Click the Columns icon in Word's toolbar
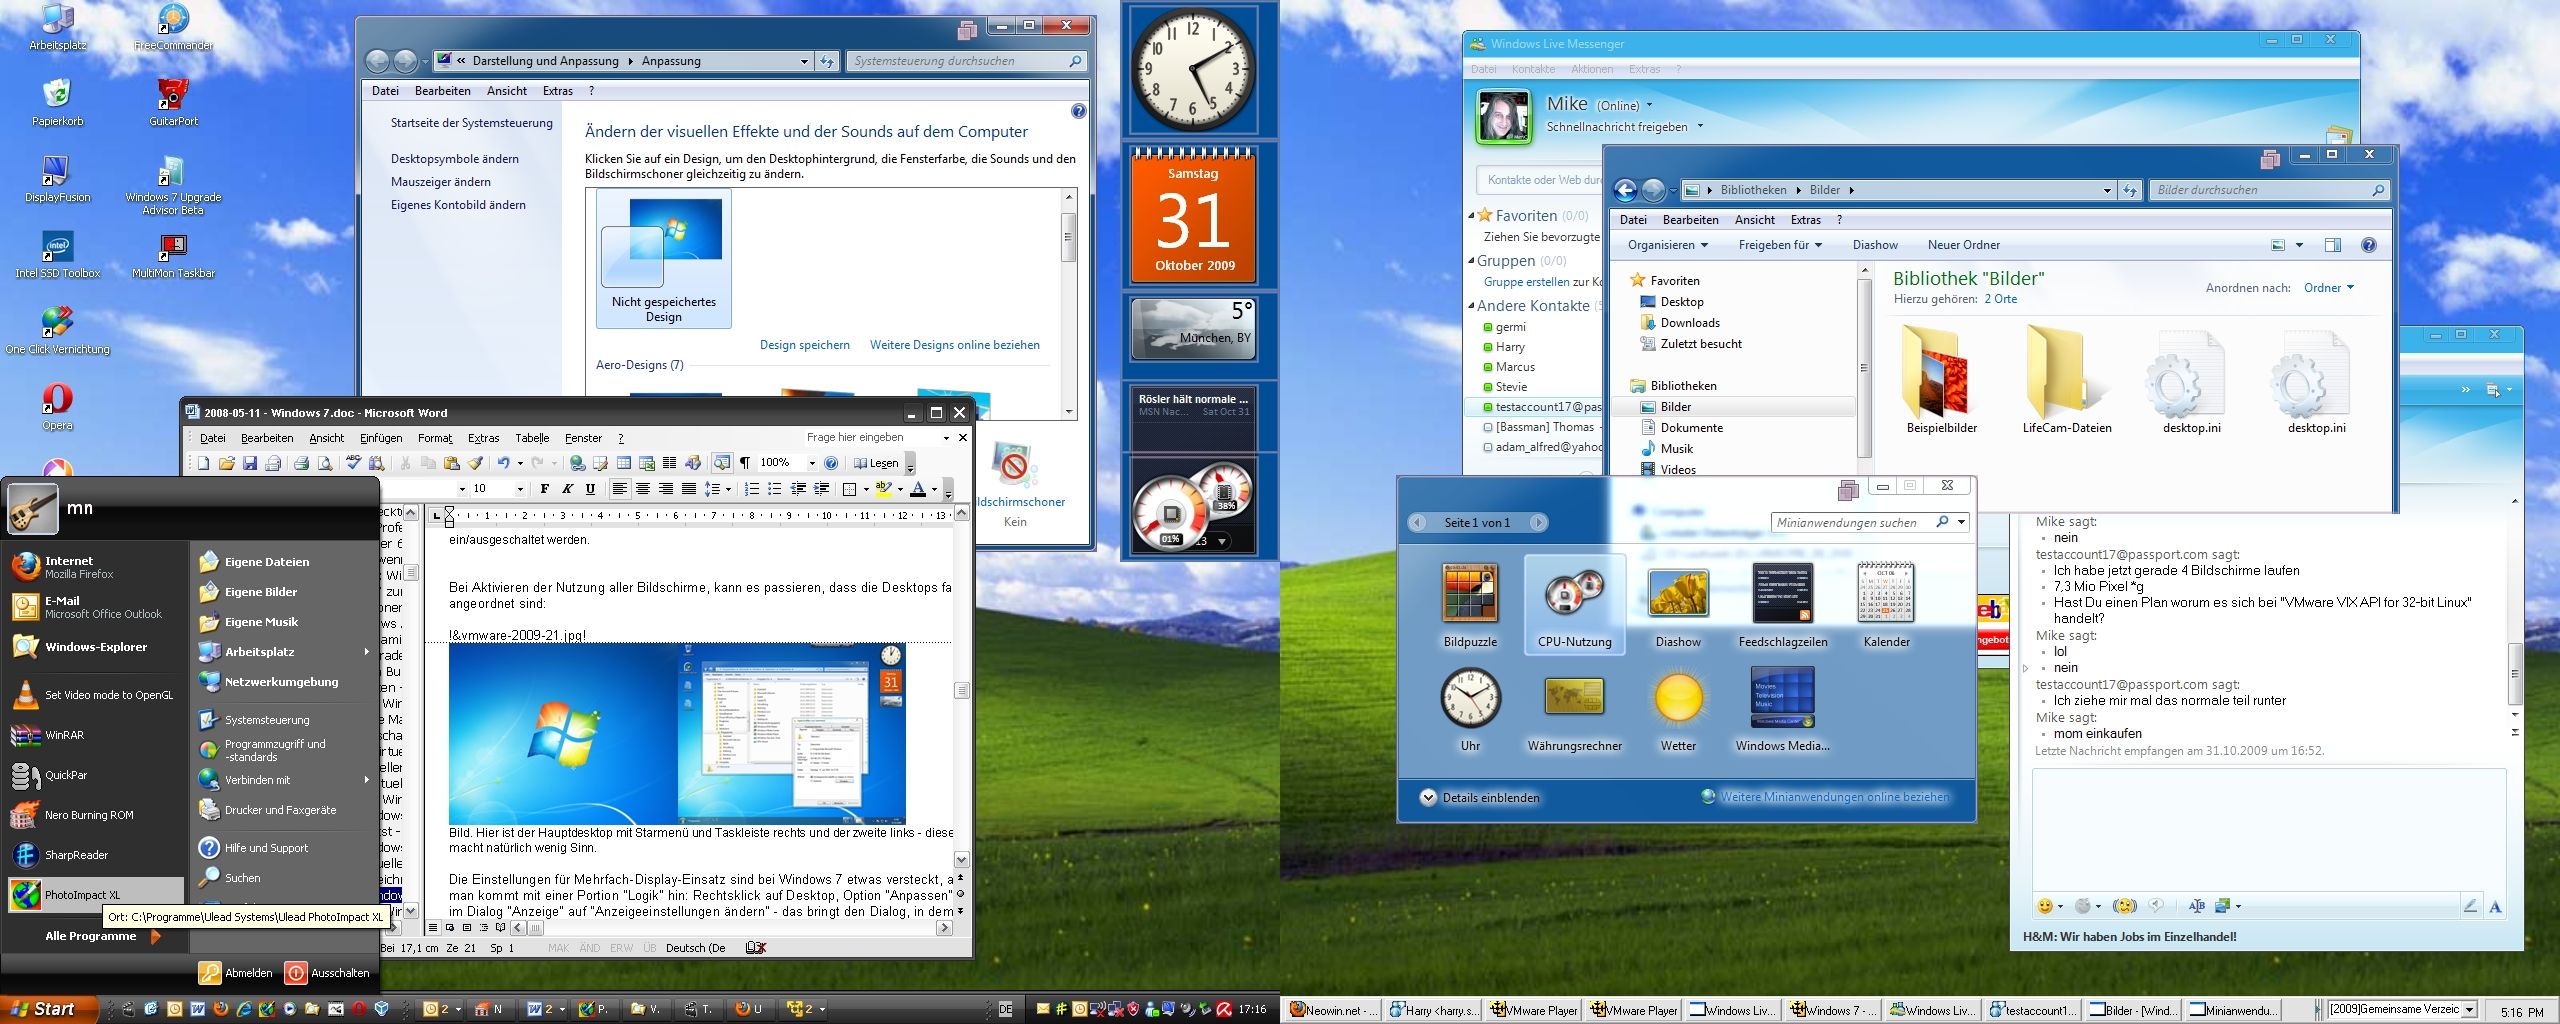 pos(670,463)
